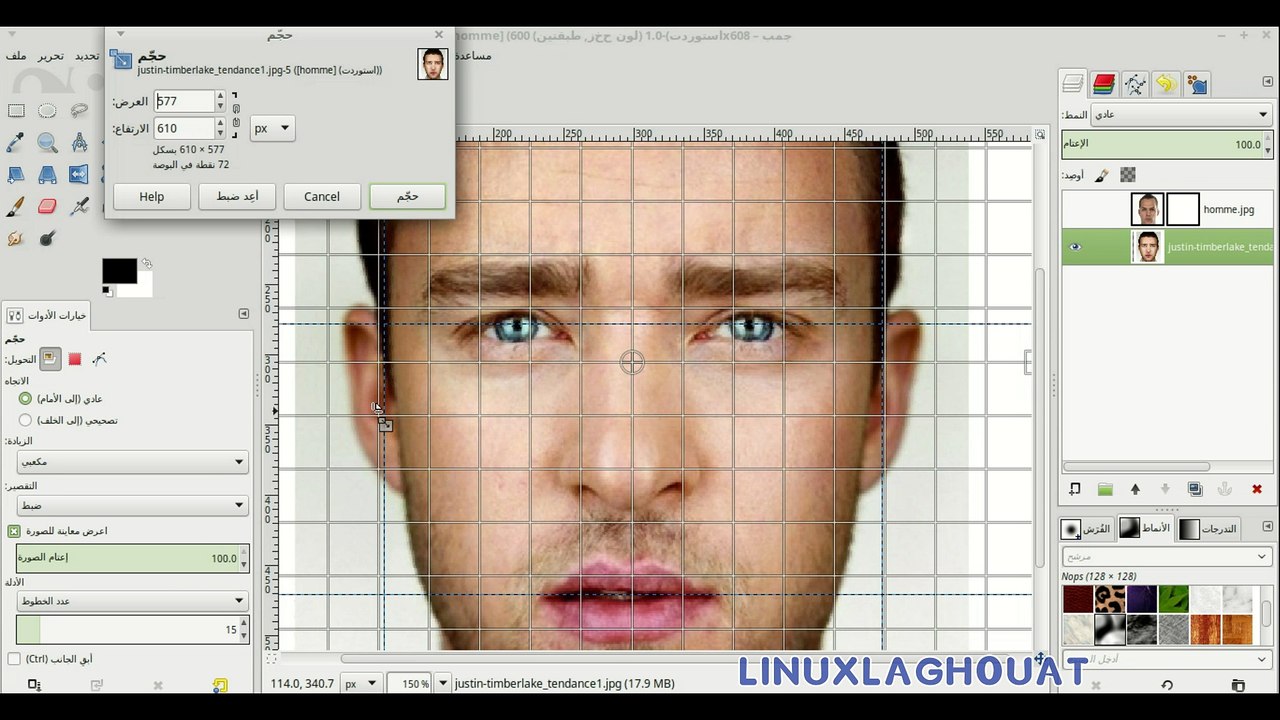Viewport: 1280px width, 720px height.
Task: Select the Dodge/Burn tool
Action: (x=47, y=239)
